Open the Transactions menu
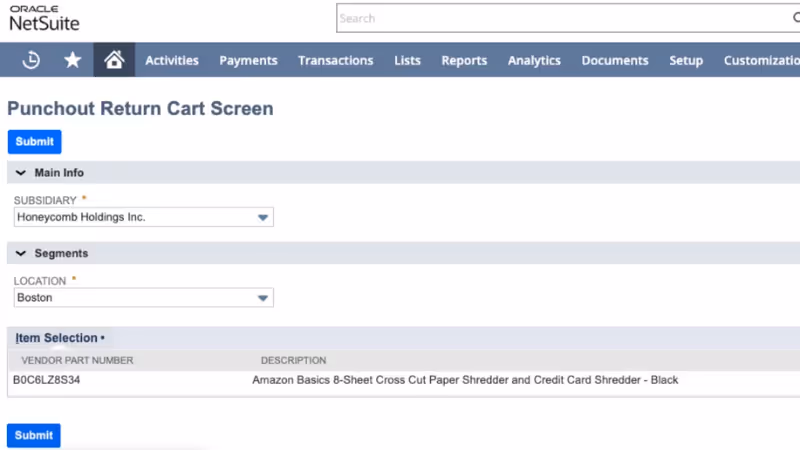 point(336,60)
